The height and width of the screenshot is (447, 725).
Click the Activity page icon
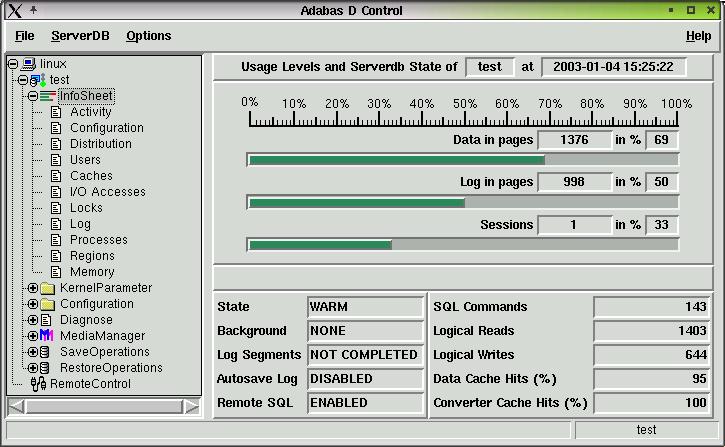pyautogui.click(x=56, y=112)
